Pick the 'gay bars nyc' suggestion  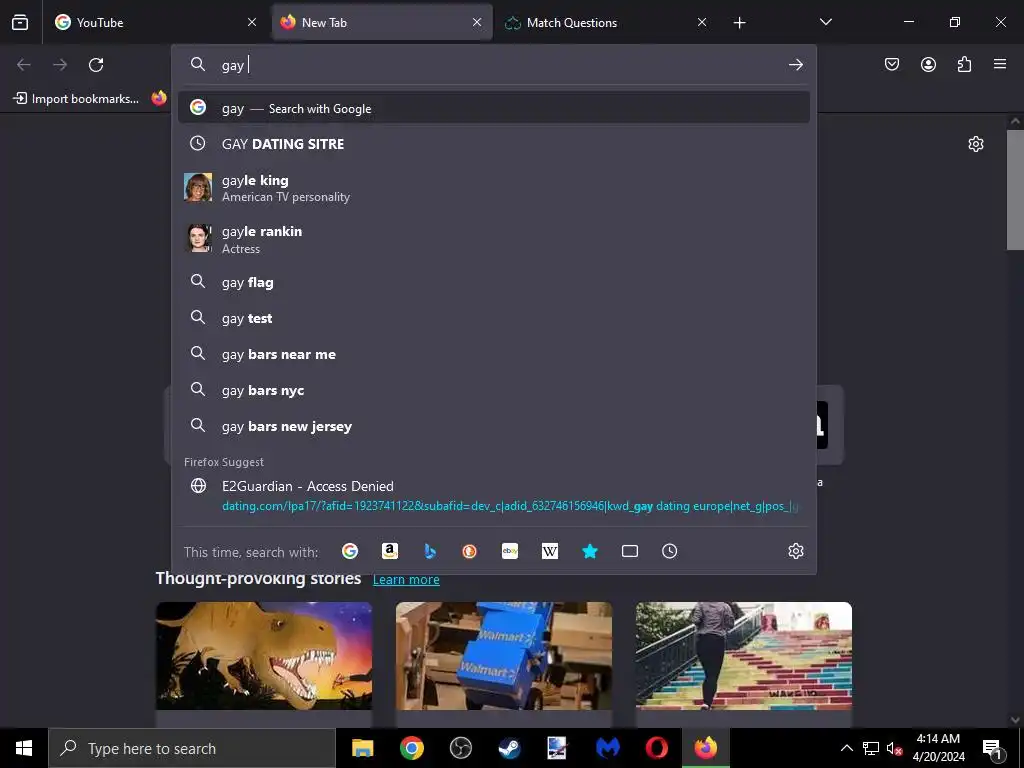pyautogui.click(x=494, y=390)
